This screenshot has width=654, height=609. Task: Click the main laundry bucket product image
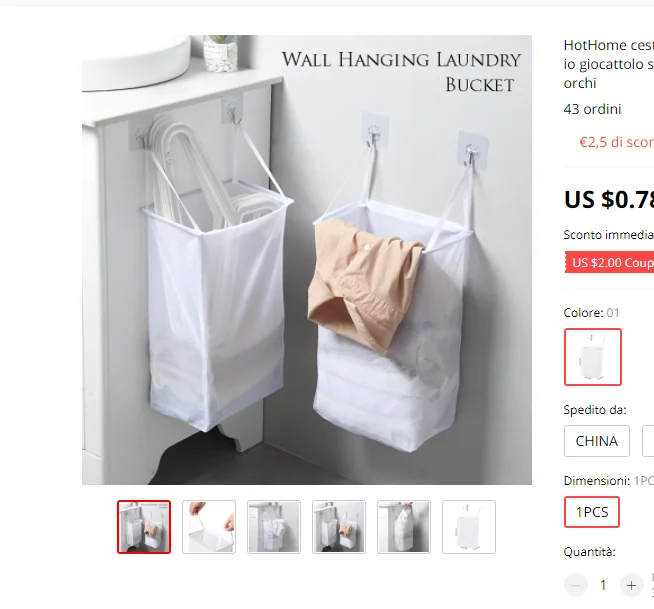pos(307,260)
